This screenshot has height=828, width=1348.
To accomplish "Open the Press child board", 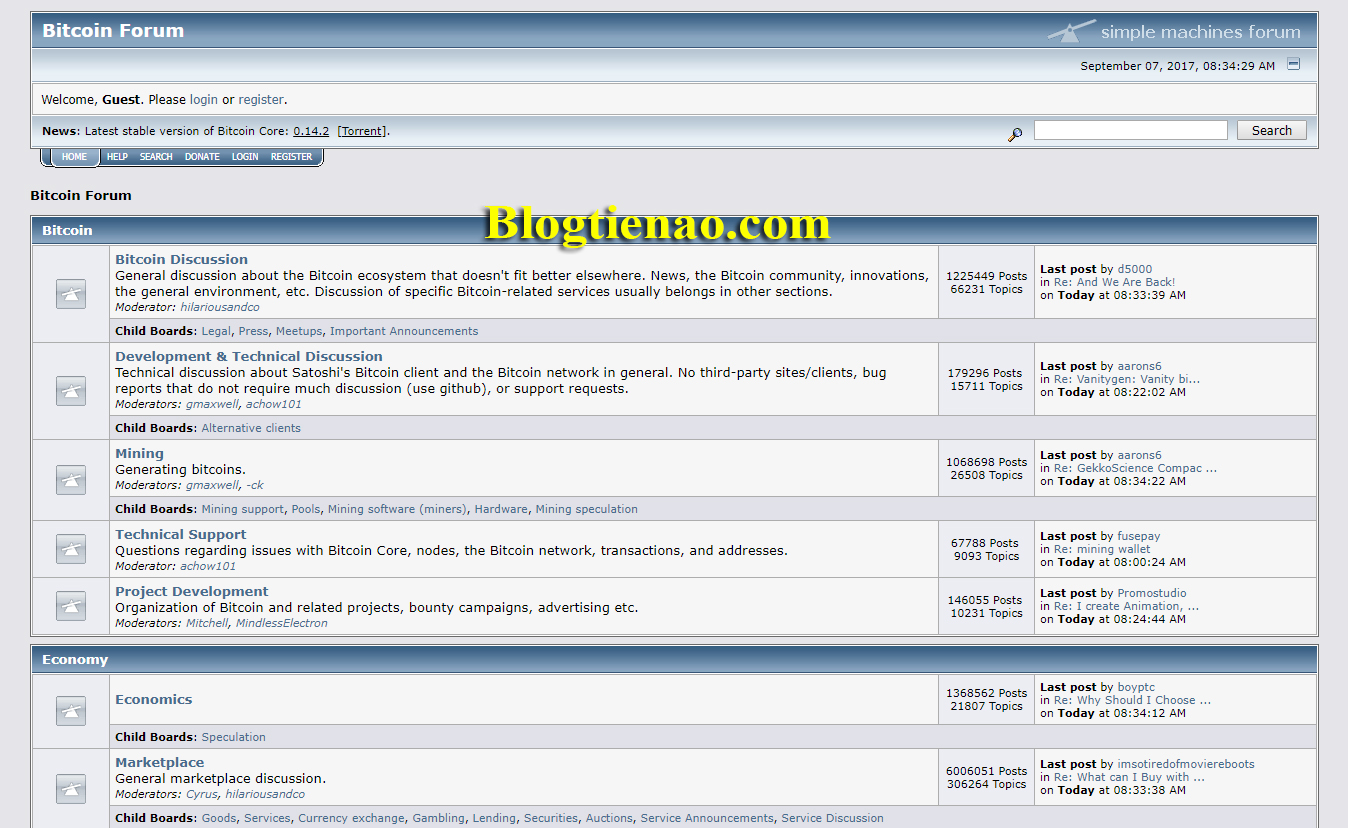I will tap(253, 331).
